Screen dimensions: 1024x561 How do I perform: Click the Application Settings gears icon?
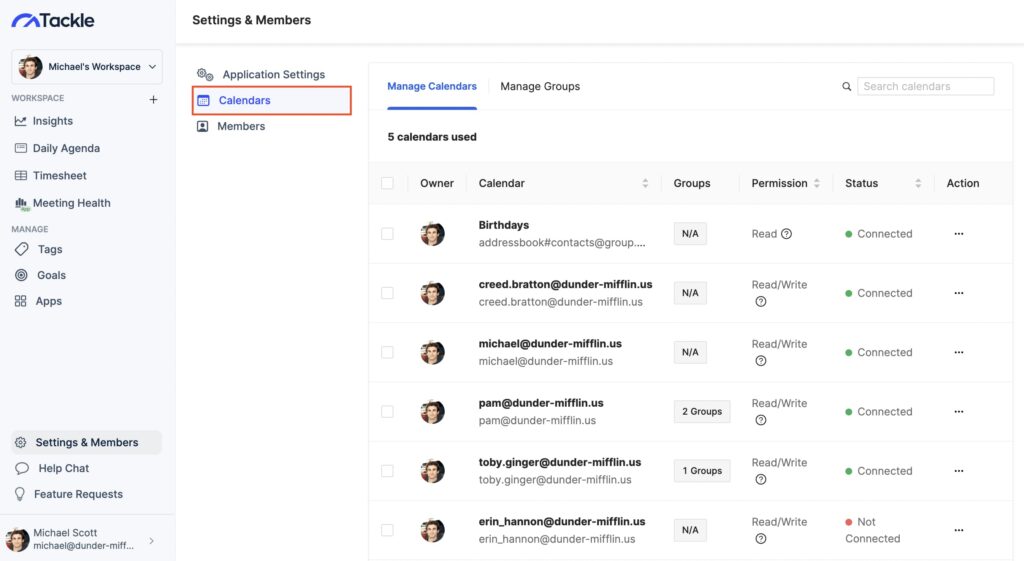point(205,74)
